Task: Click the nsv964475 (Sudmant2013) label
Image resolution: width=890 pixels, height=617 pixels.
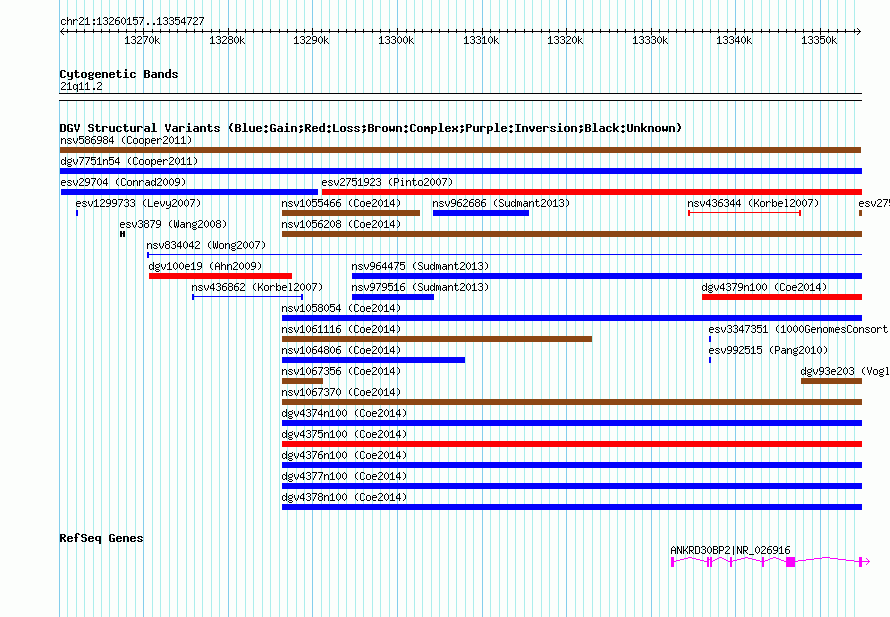Action: (x=420, y=266)
